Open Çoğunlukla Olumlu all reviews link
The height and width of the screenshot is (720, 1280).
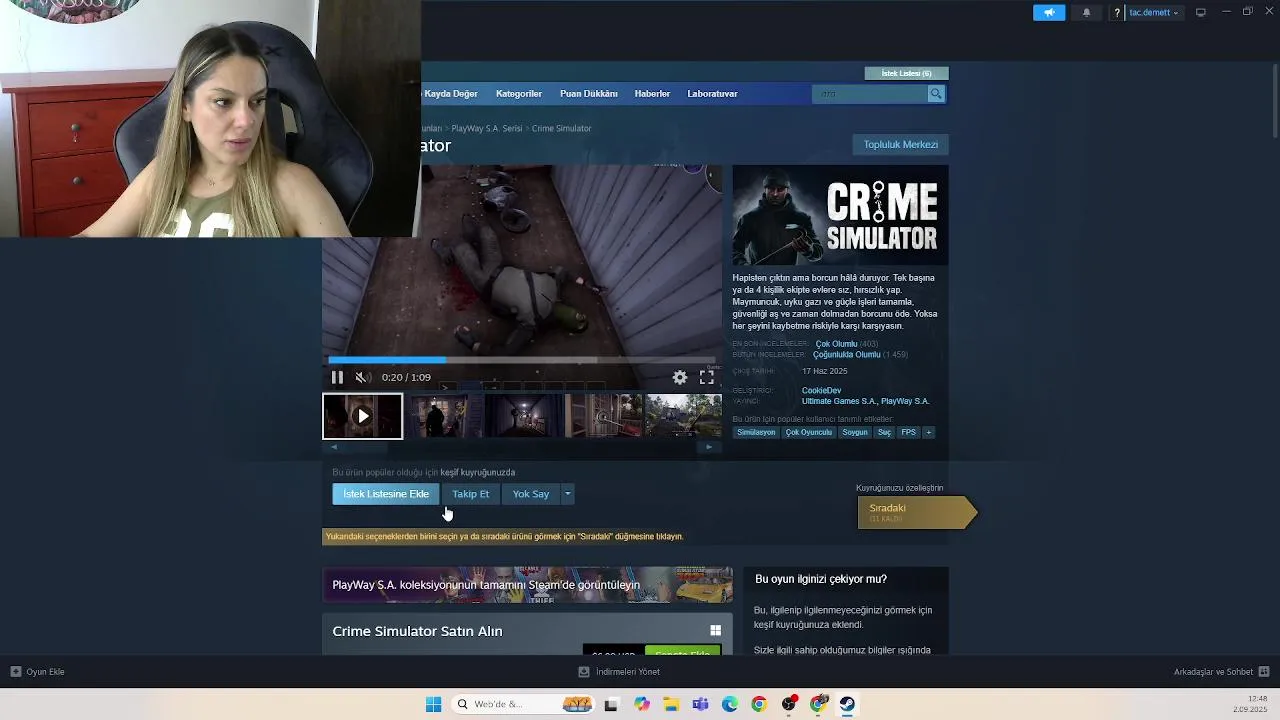846,355
